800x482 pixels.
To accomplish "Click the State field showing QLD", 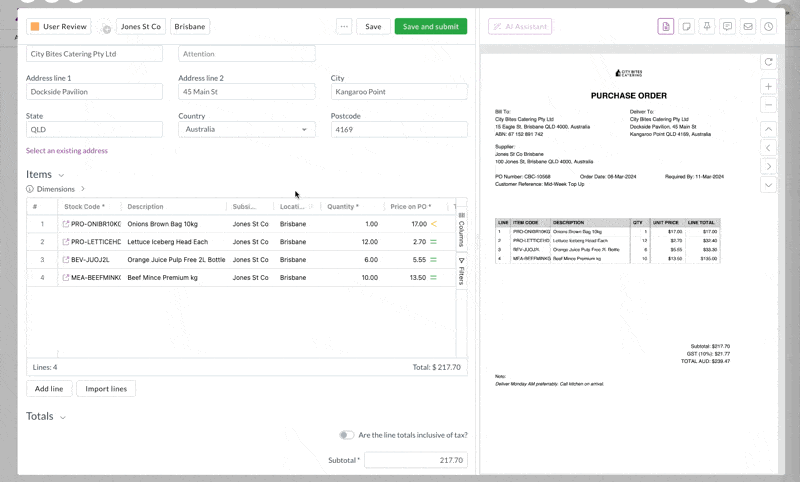I will tap(94, 130).
